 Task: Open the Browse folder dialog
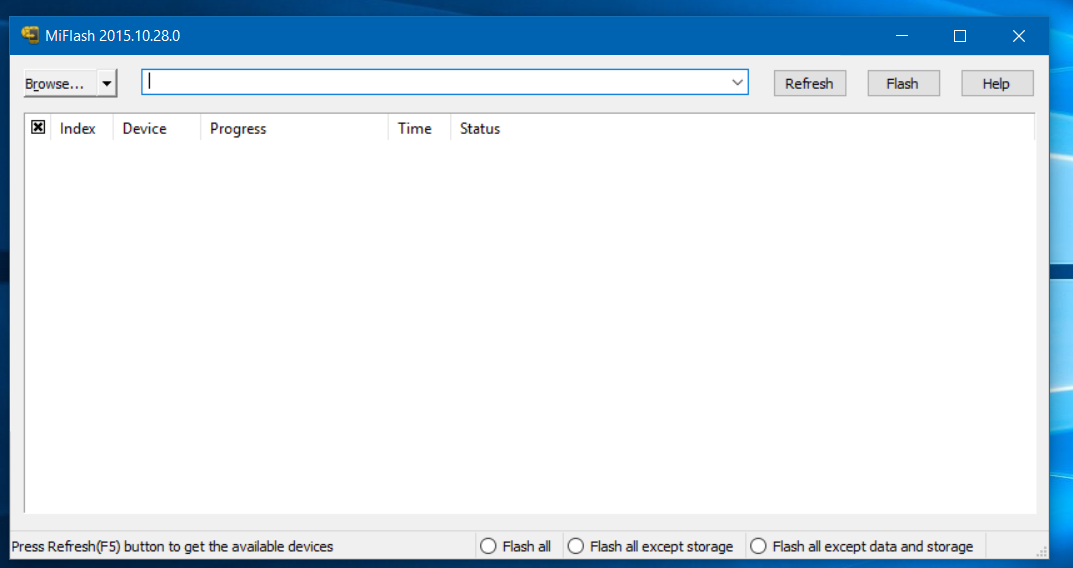(x=60, y=83)
